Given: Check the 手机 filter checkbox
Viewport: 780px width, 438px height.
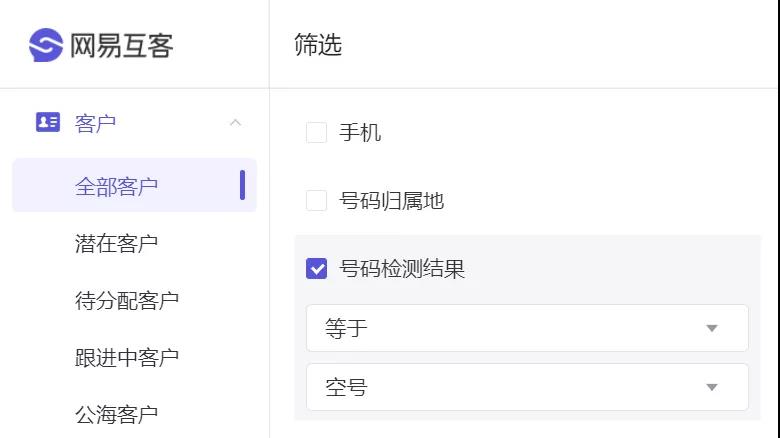Looking at the screenshot, I should [316, 132].
